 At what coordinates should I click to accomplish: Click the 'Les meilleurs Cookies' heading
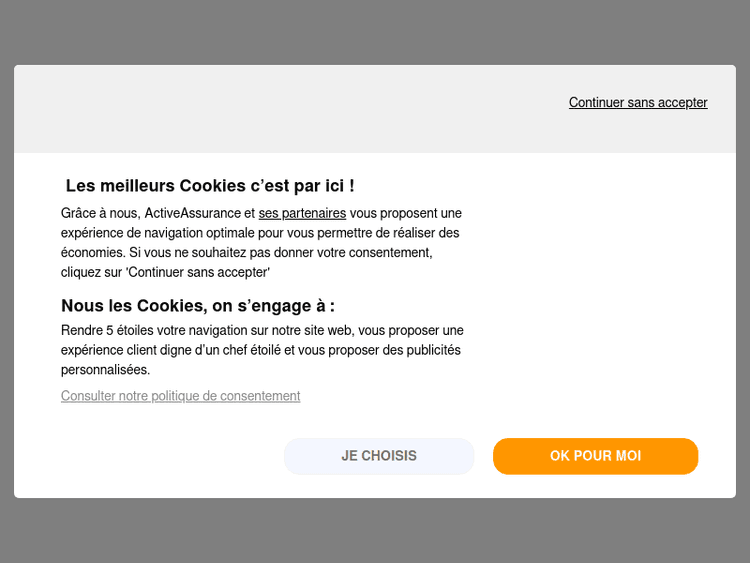(x=210, y=186)
